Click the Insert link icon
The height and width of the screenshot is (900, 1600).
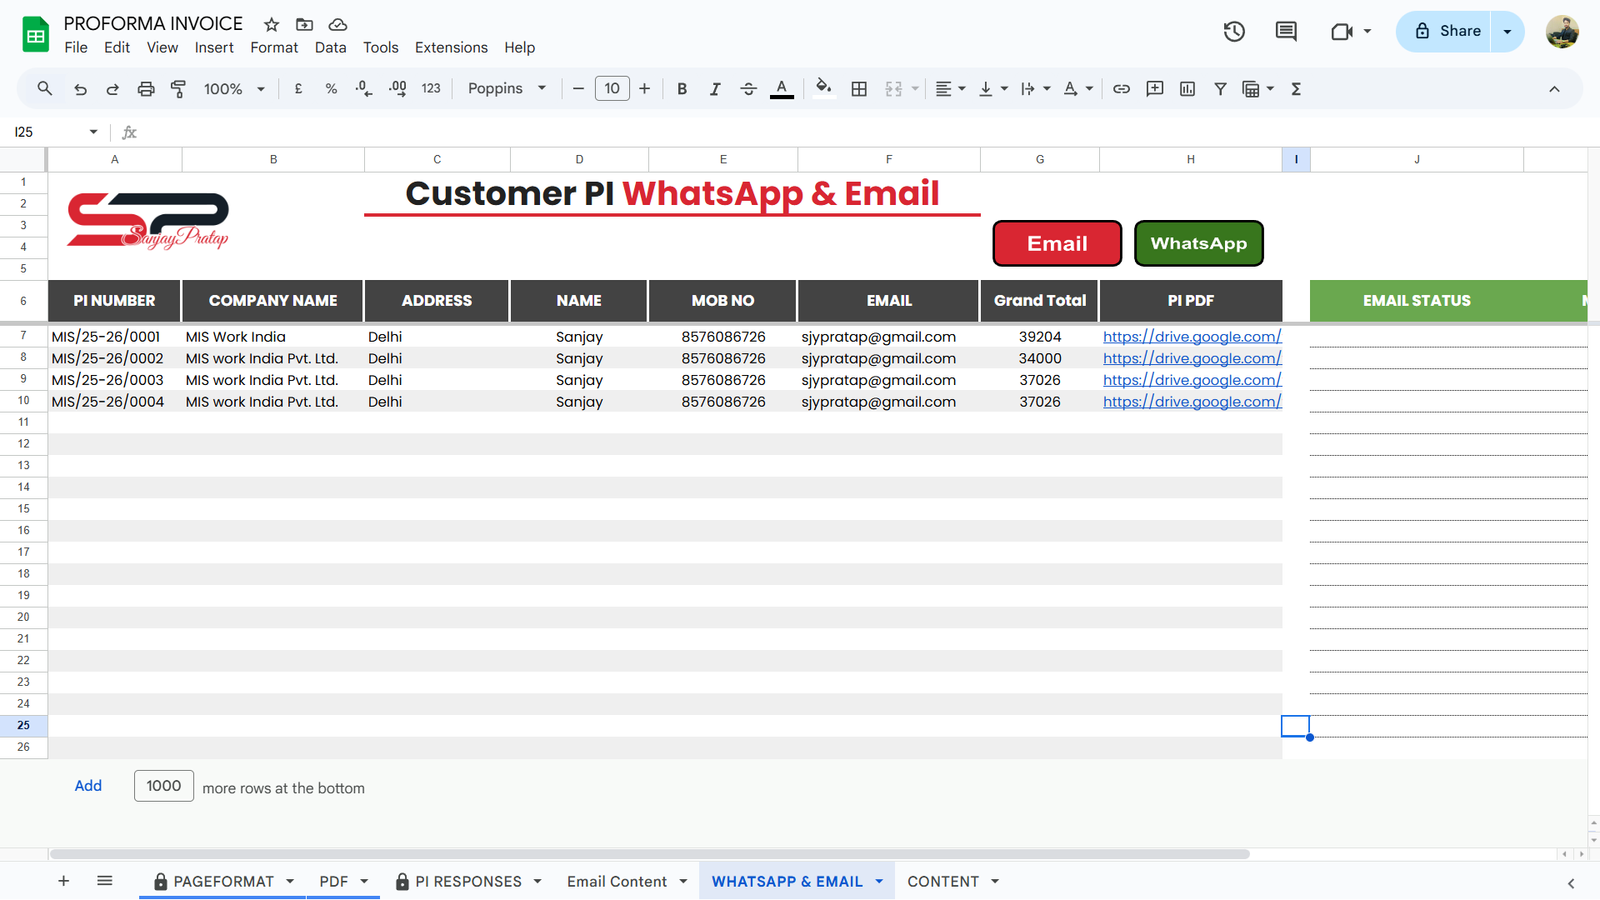click(x=1121, y=89)
